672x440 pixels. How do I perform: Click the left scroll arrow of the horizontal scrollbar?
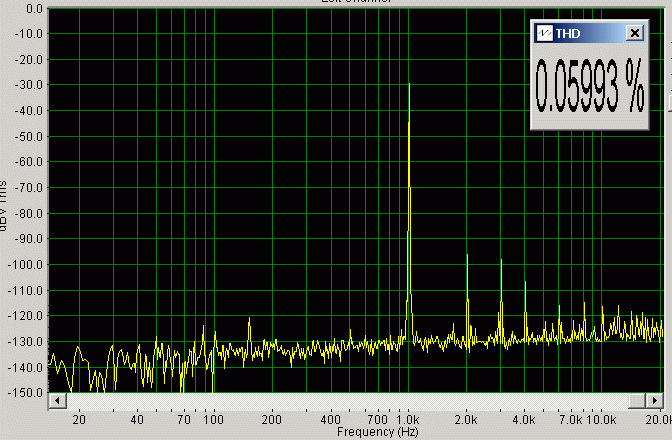pos(57,401)
